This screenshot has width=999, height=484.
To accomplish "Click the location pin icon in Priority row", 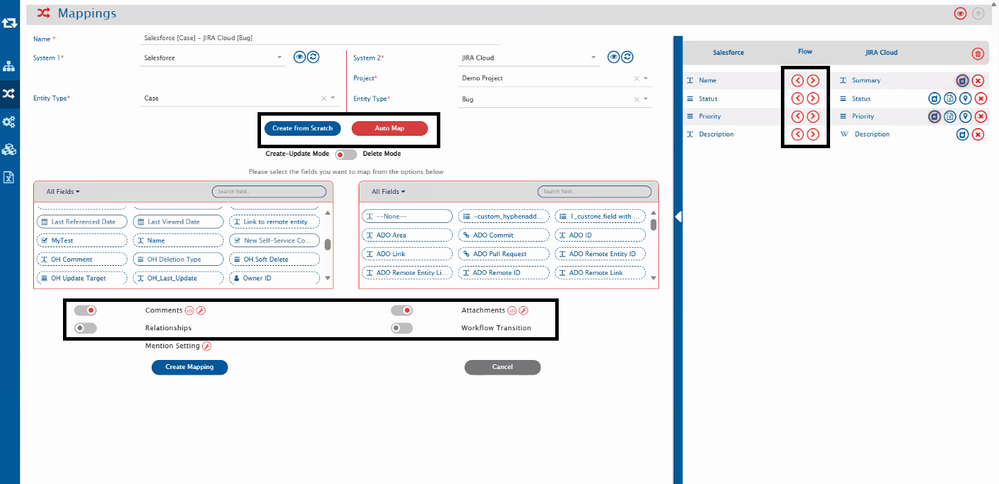I will pyautogui.click(x=965, y=116).
